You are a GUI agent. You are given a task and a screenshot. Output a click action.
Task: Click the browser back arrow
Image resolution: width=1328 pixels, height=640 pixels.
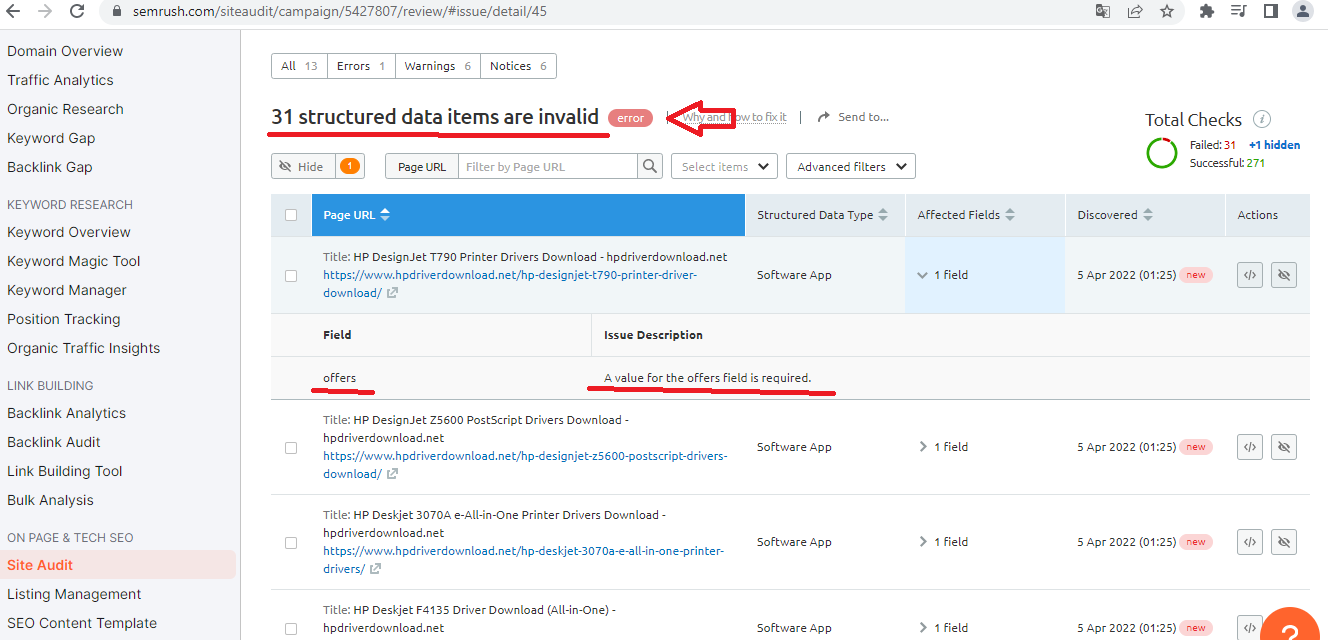pyautogui.click(x=13, y=12)
